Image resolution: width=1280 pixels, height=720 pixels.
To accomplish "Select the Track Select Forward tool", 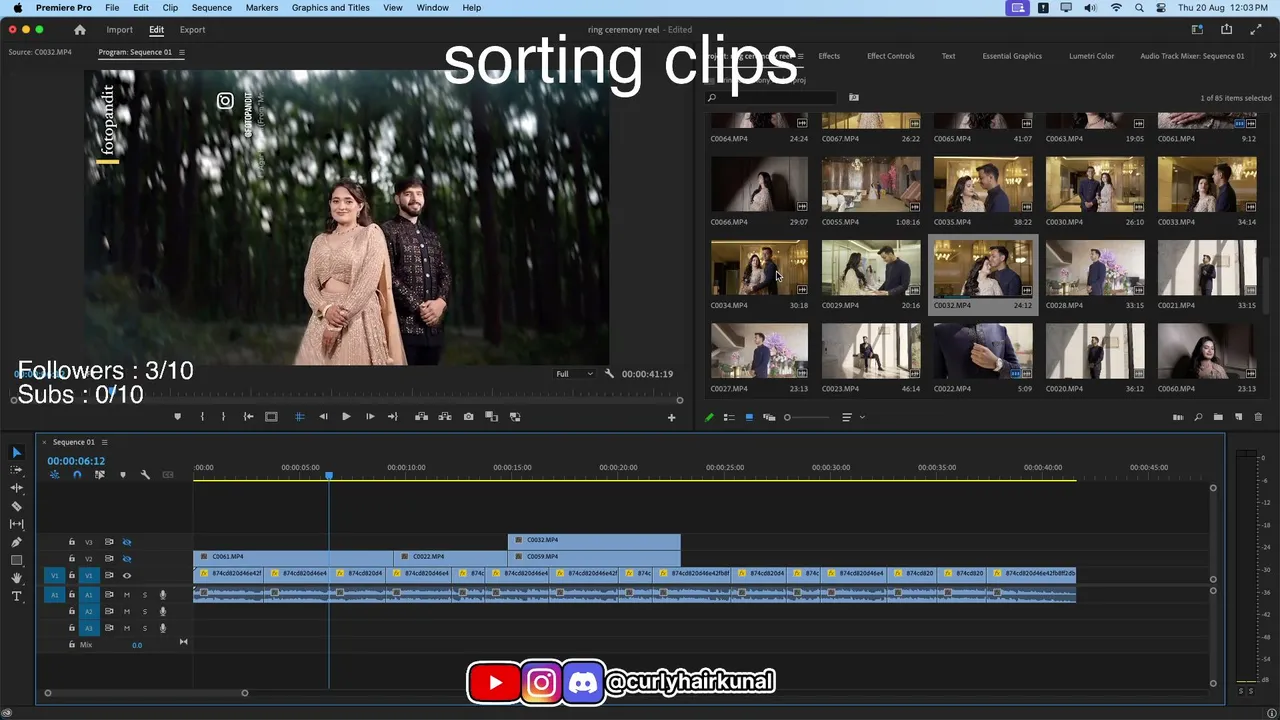I will click(x=16, y=470).
